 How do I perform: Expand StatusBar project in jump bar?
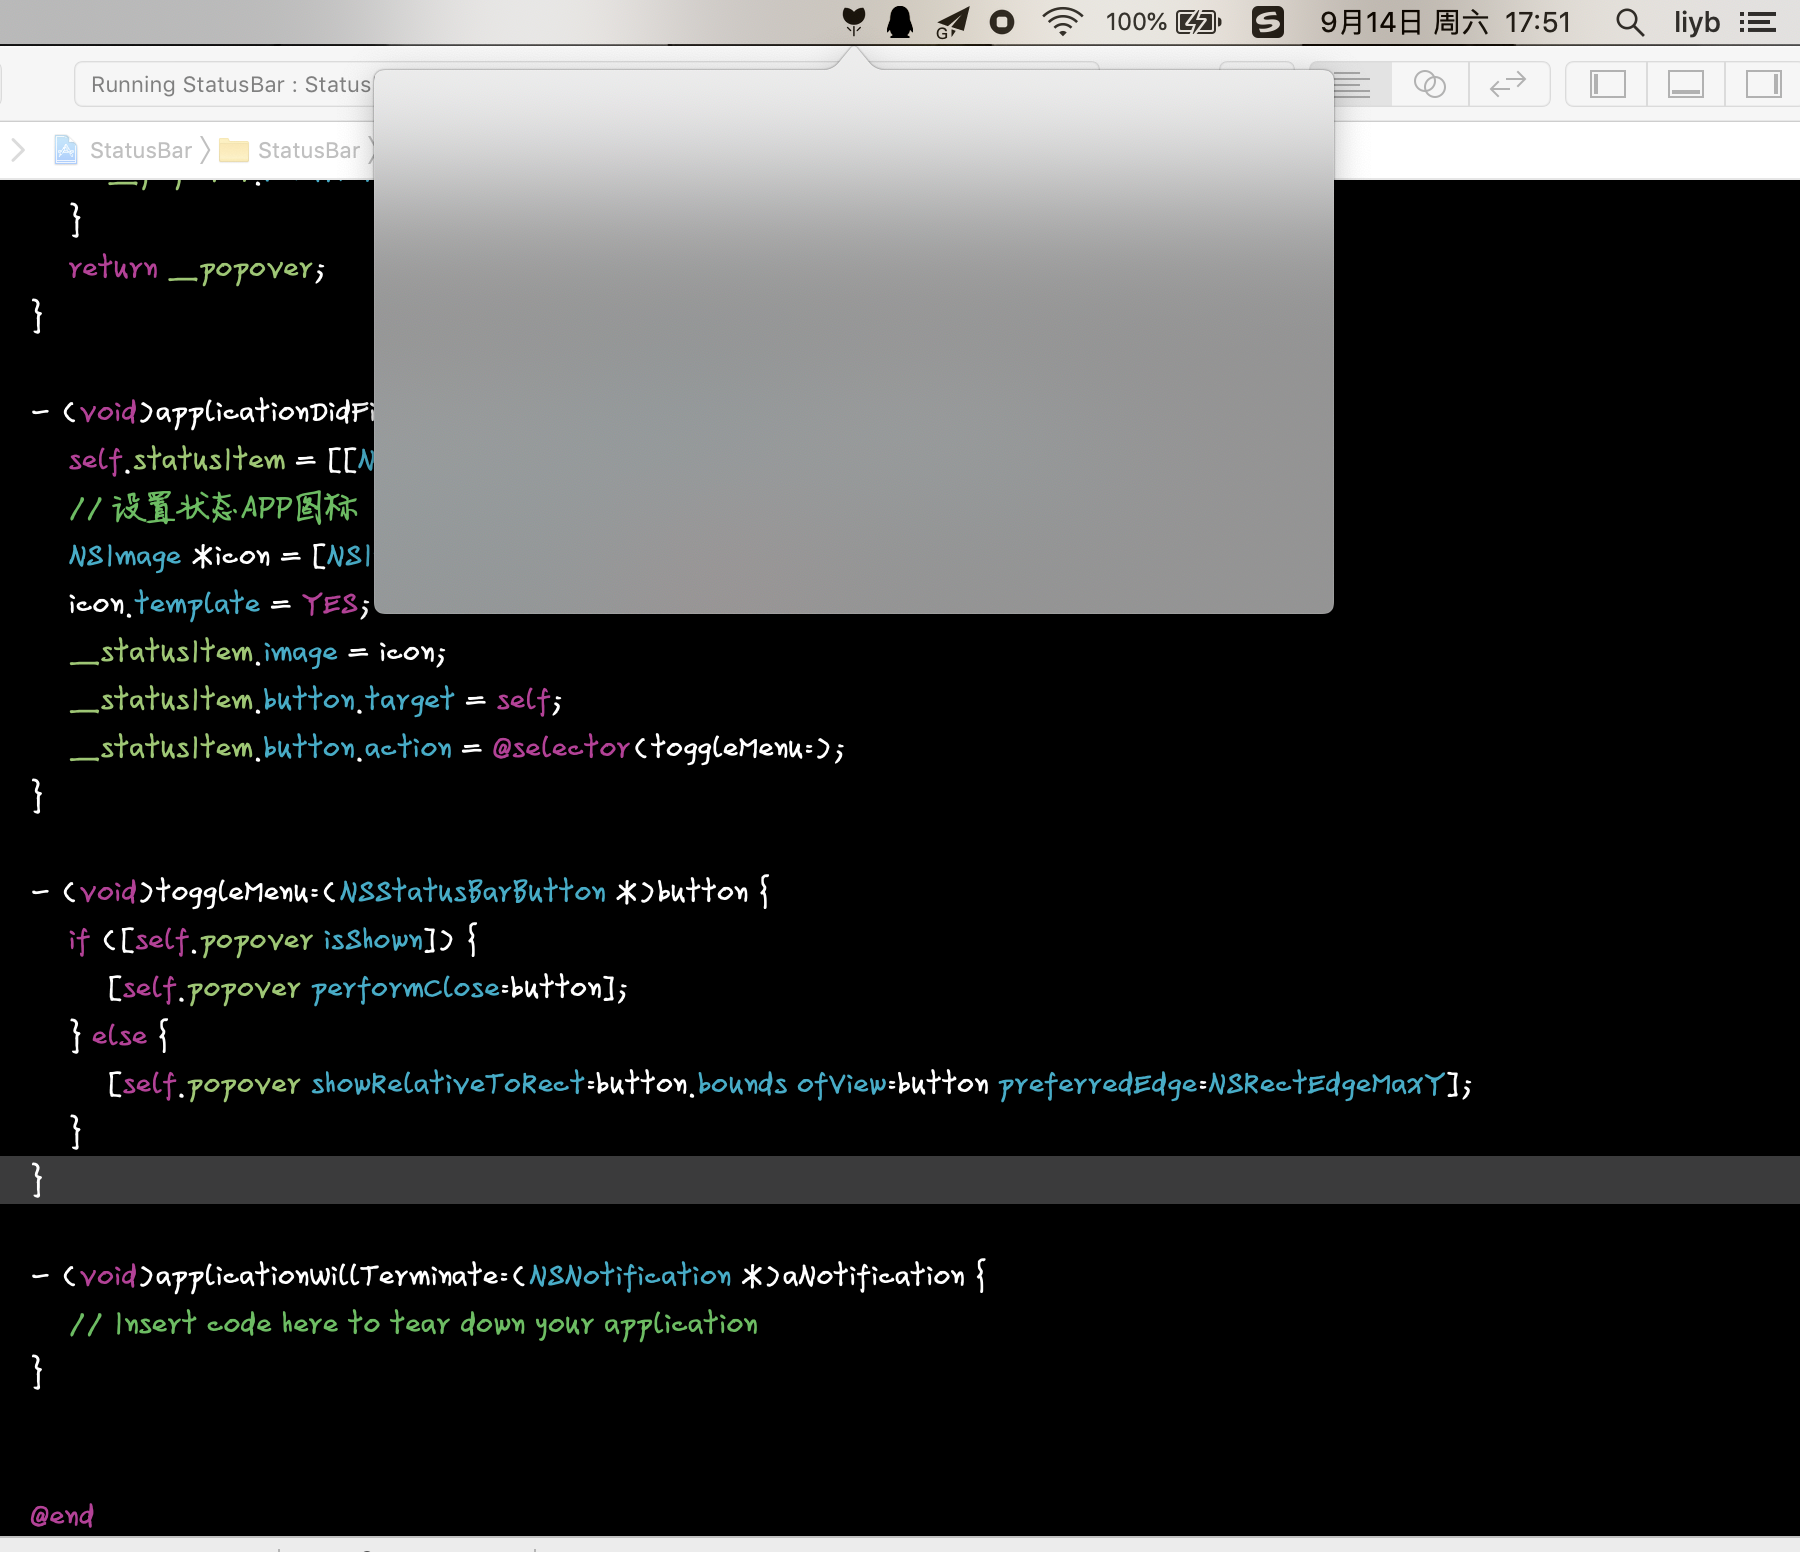point(140,150)
